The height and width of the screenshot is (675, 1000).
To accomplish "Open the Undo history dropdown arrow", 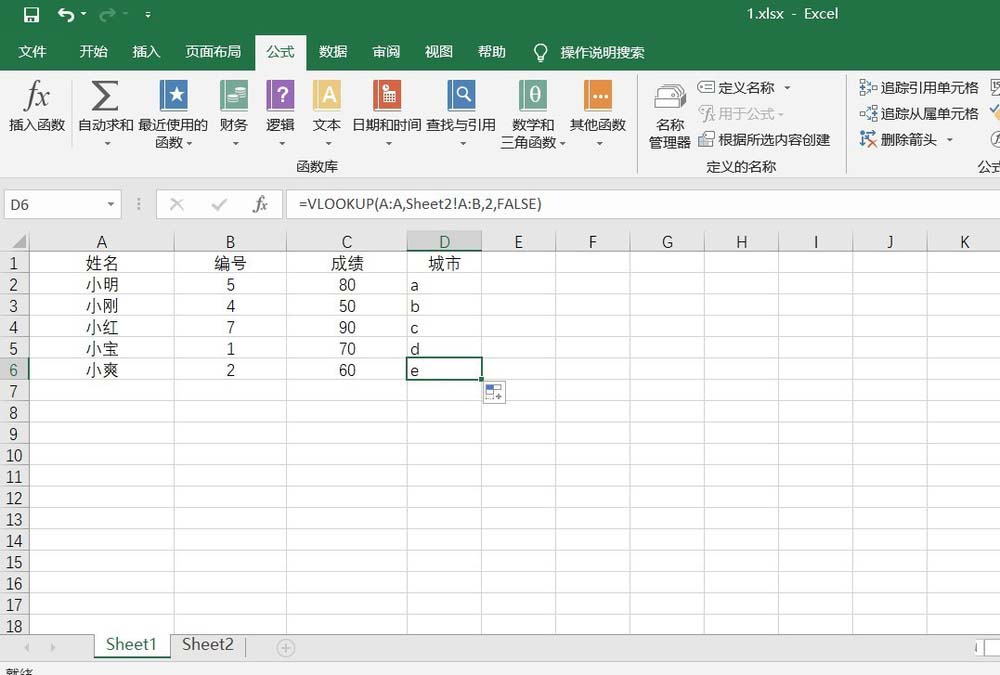I will (84, 14).
